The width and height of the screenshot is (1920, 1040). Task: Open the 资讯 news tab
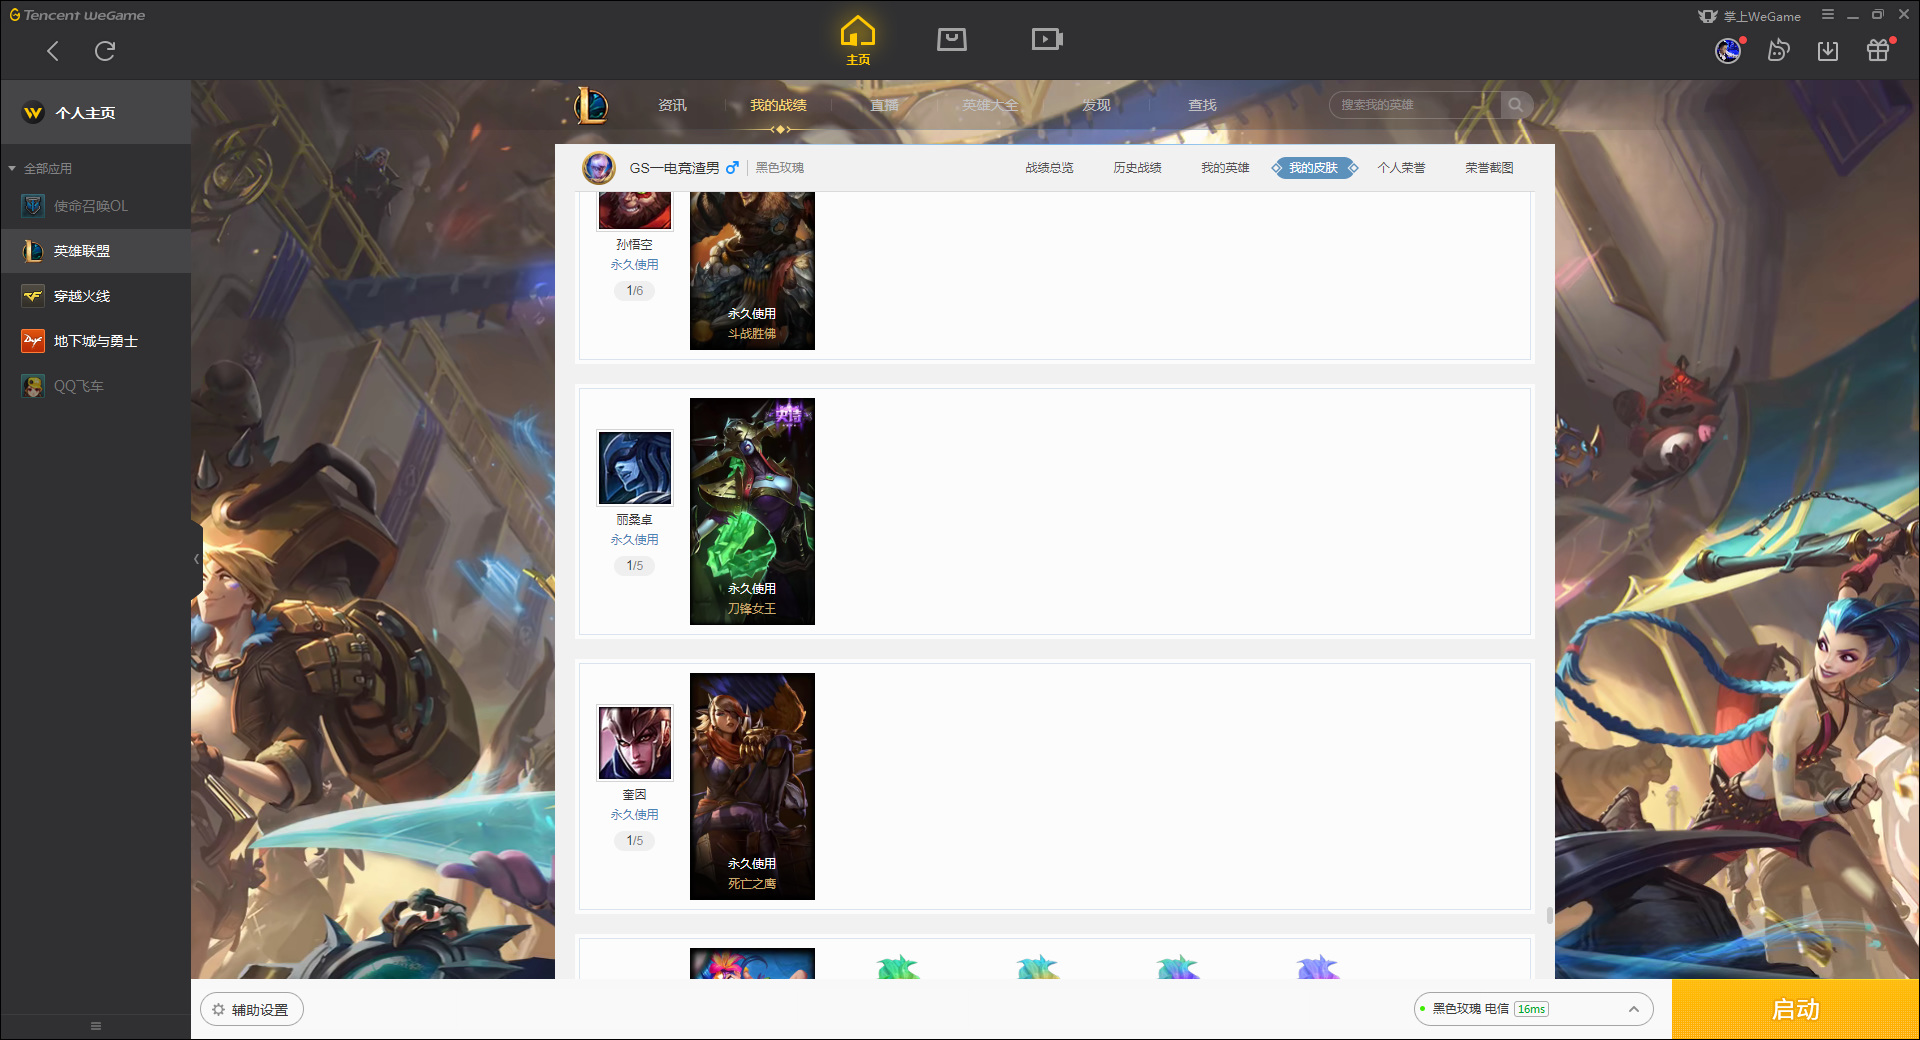coord(672,105)
